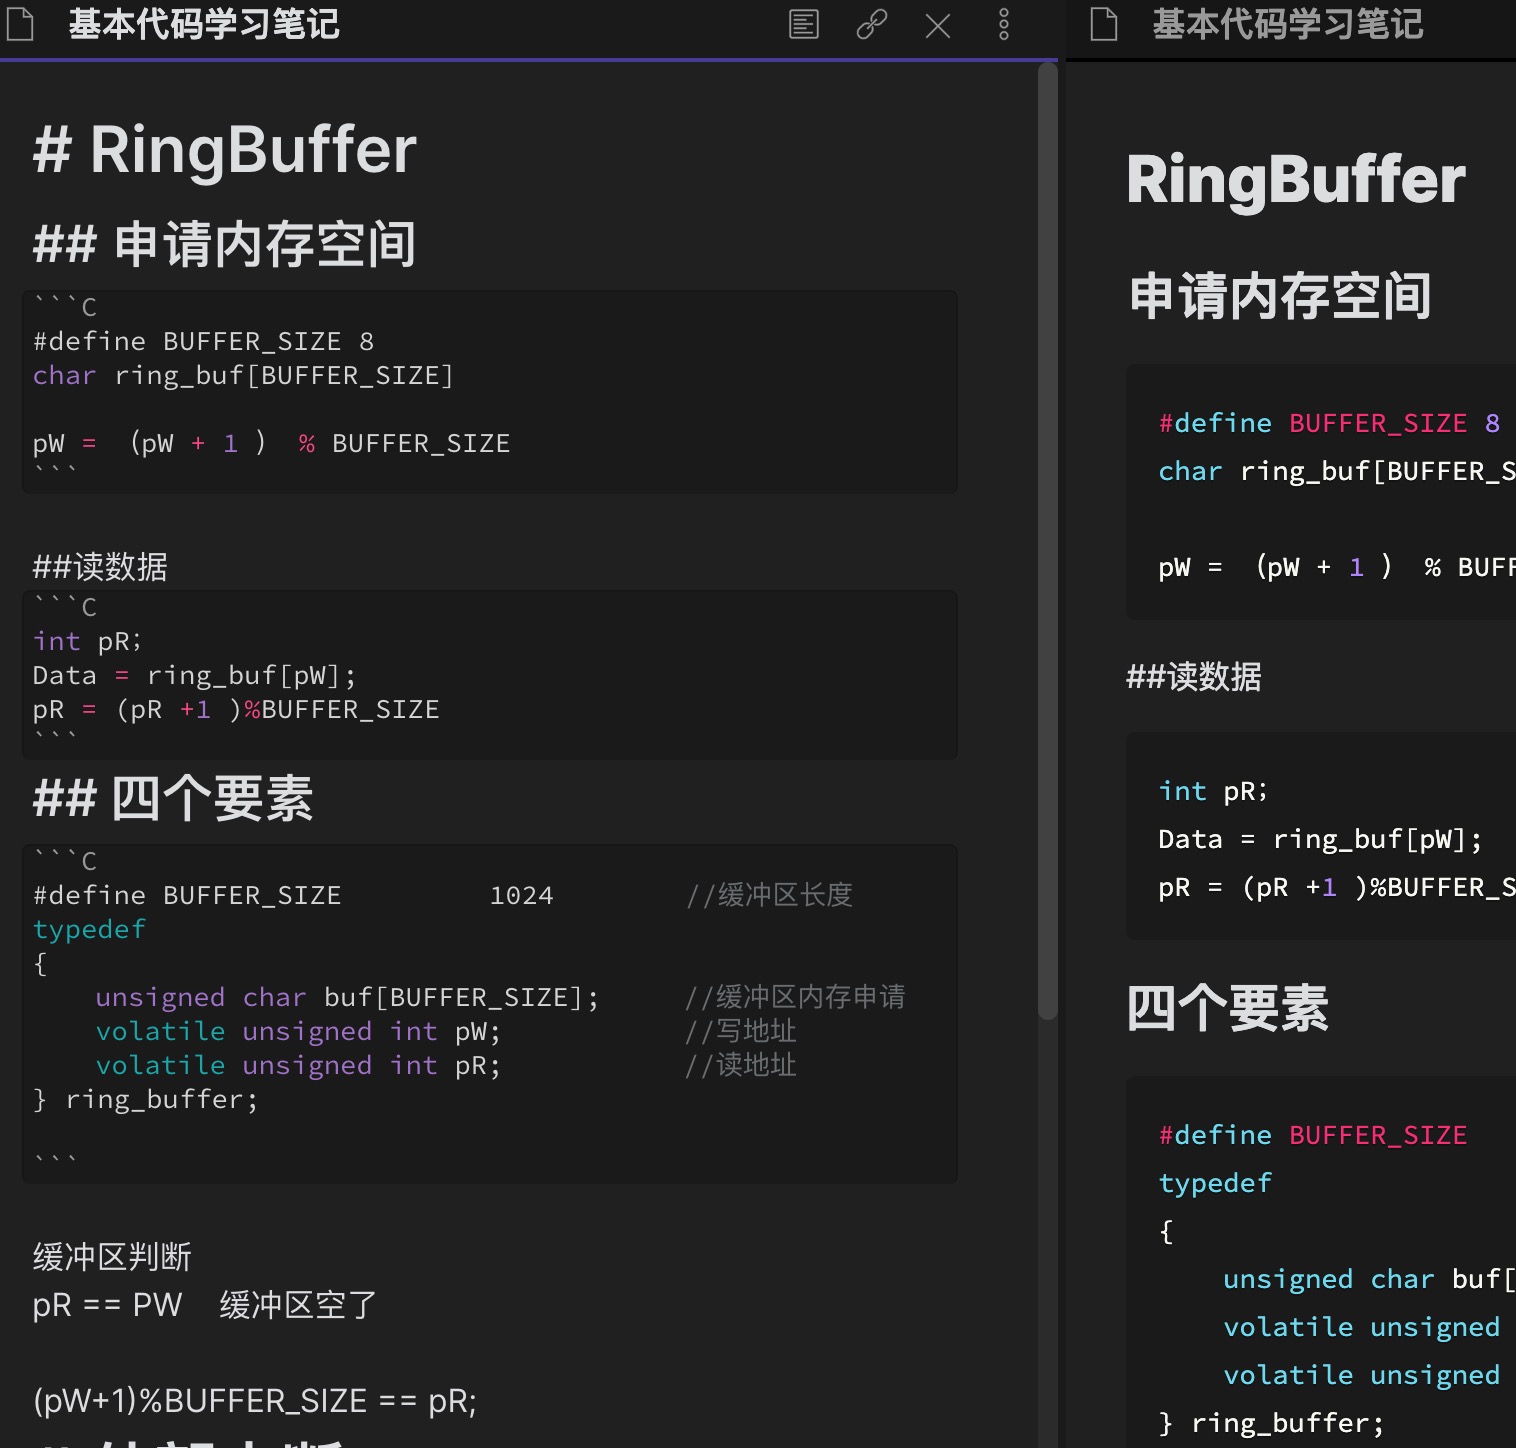Click '##读数据' text in preview pane

tap(1194, 677)
